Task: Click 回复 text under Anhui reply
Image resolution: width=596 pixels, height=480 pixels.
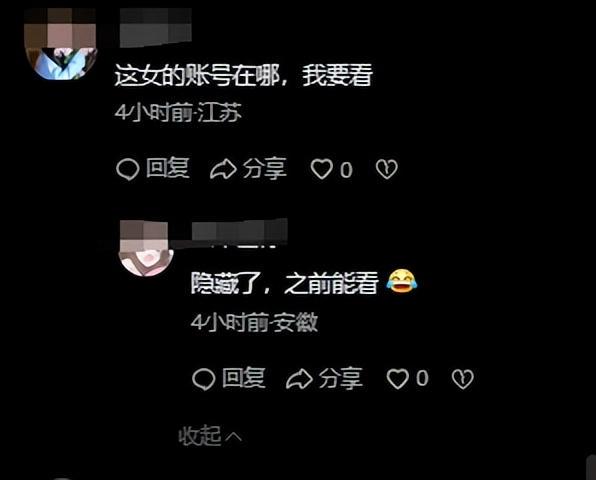Action: click(244, 378)
